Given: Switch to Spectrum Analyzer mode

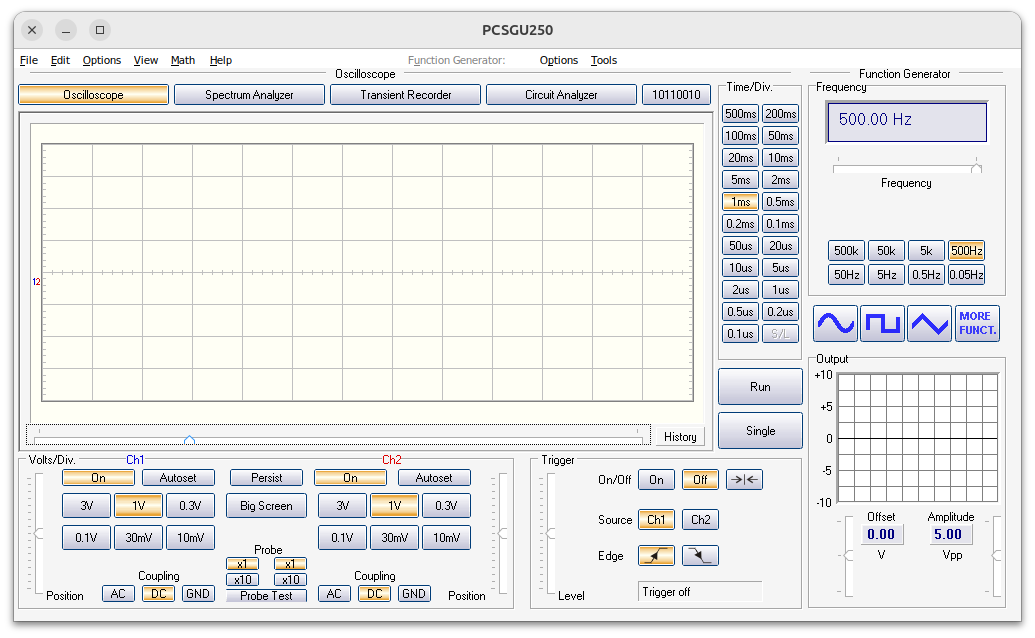Looking at the screenshot, I should point(250,94).
